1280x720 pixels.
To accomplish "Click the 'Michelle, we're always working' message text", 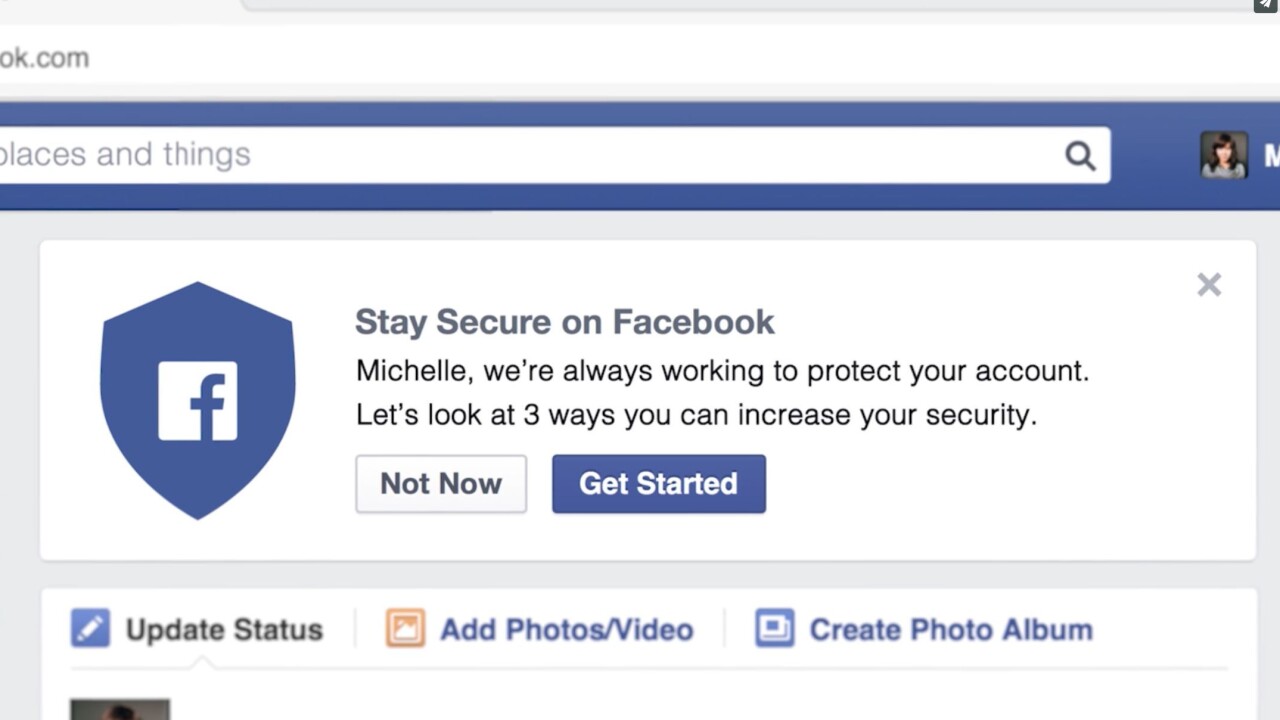I will [722, 371].
